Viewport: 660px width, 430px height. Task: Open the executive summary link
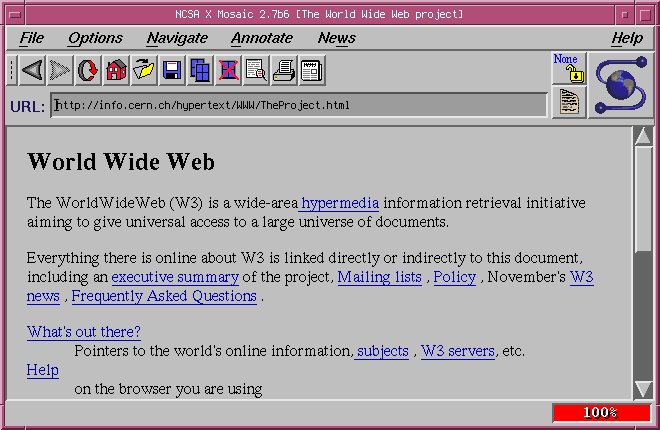click(x=175, y=277)
